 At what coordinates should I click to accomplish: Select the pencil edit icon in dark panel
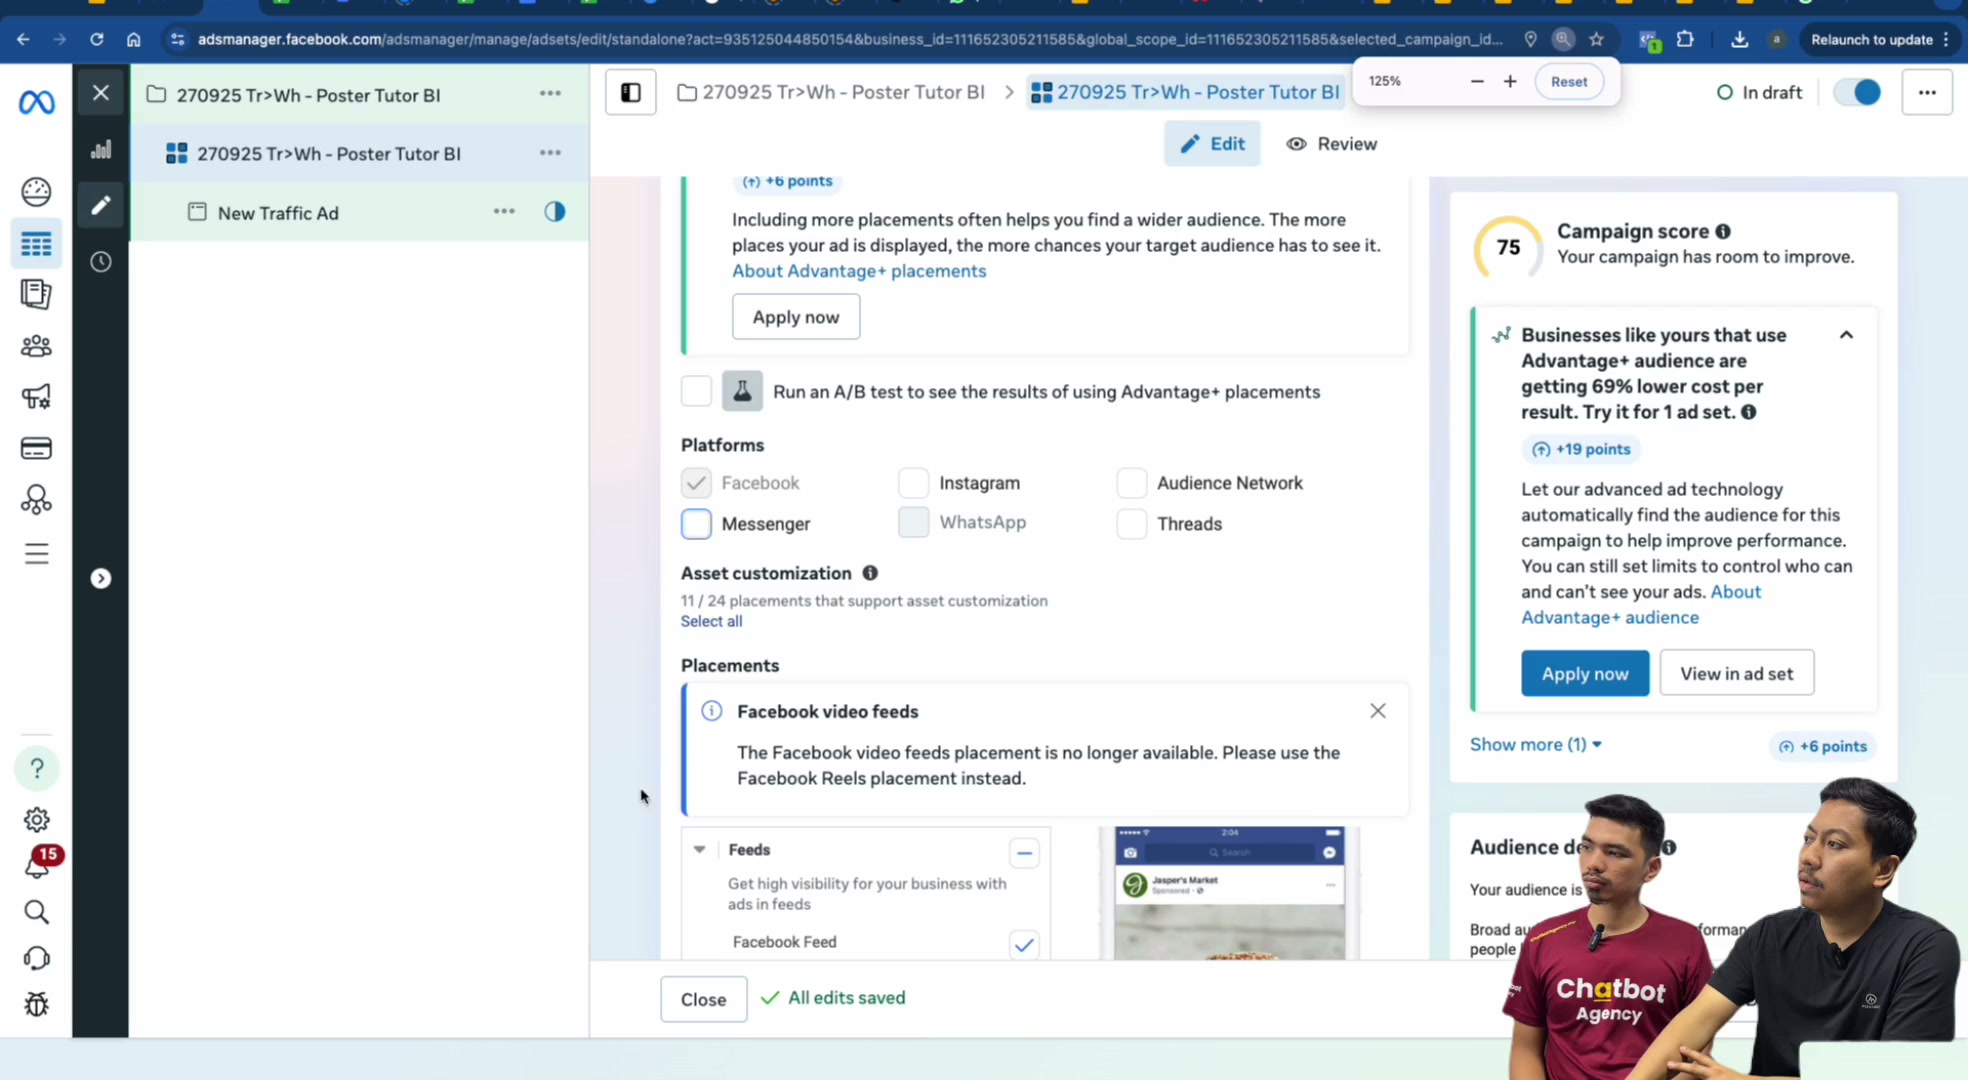(101, 205)
